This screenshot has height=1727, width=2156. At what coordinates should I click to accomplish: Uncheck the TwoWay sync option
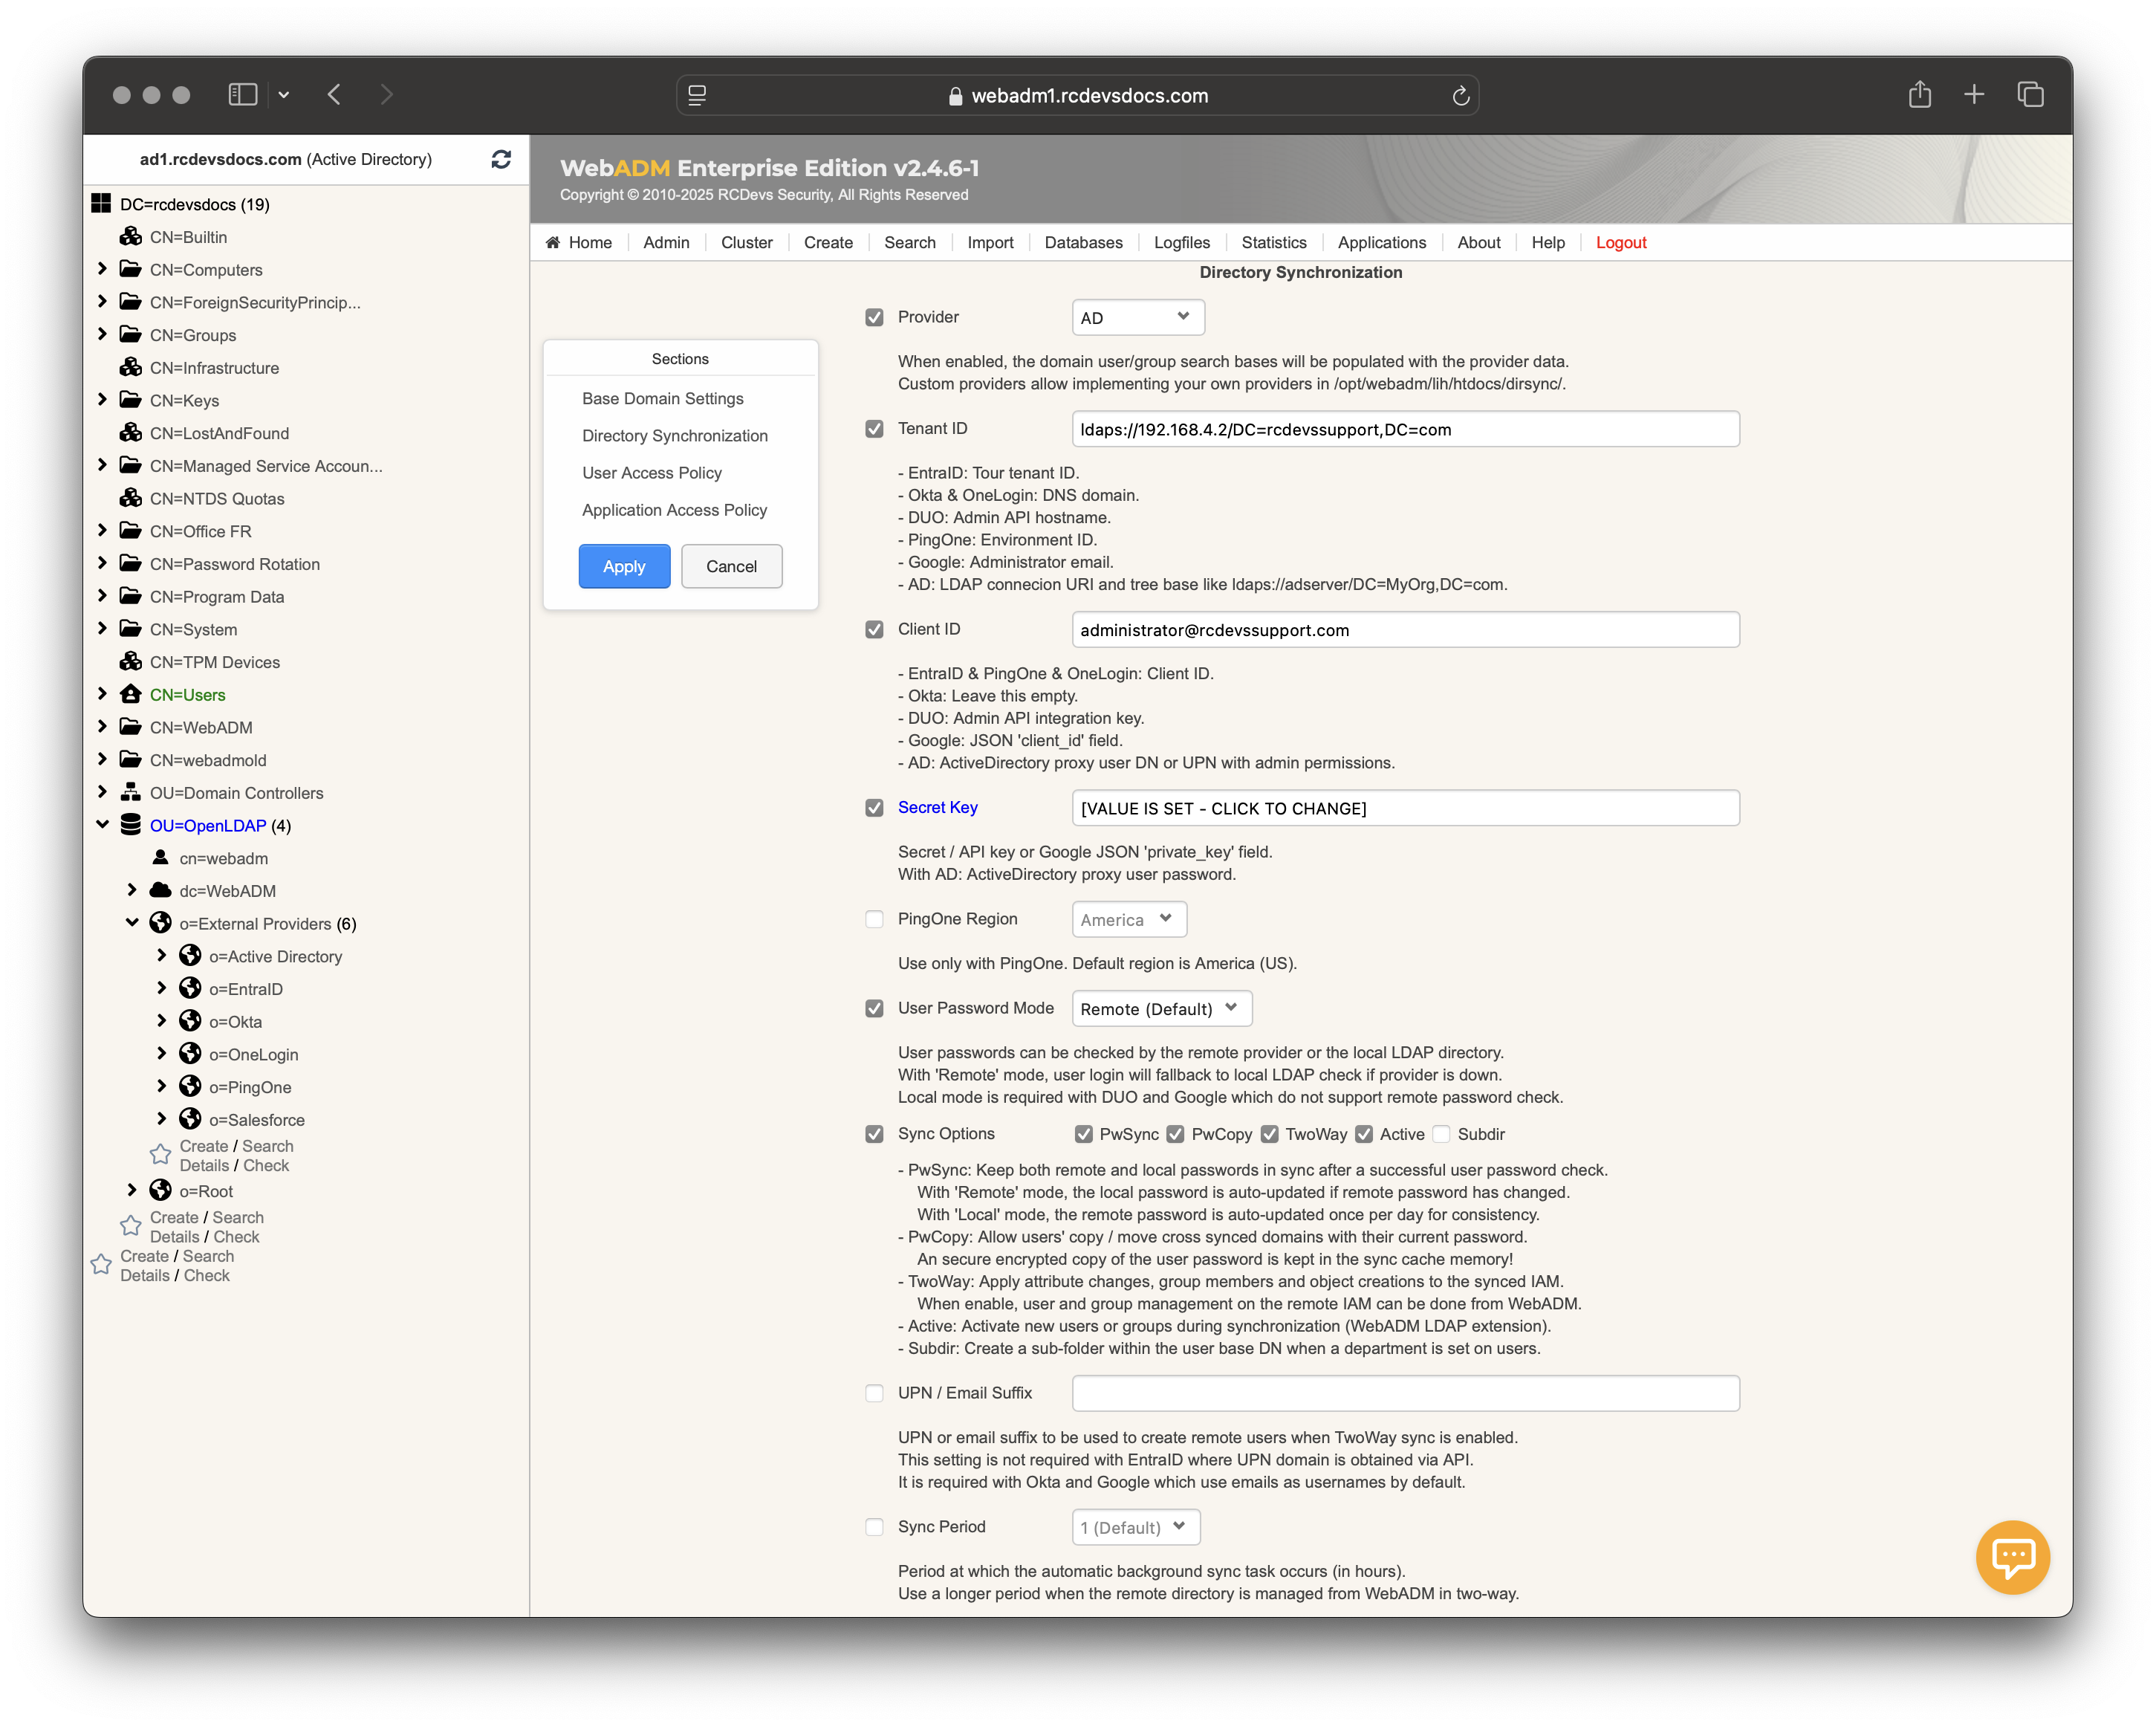(1269, 1134)
